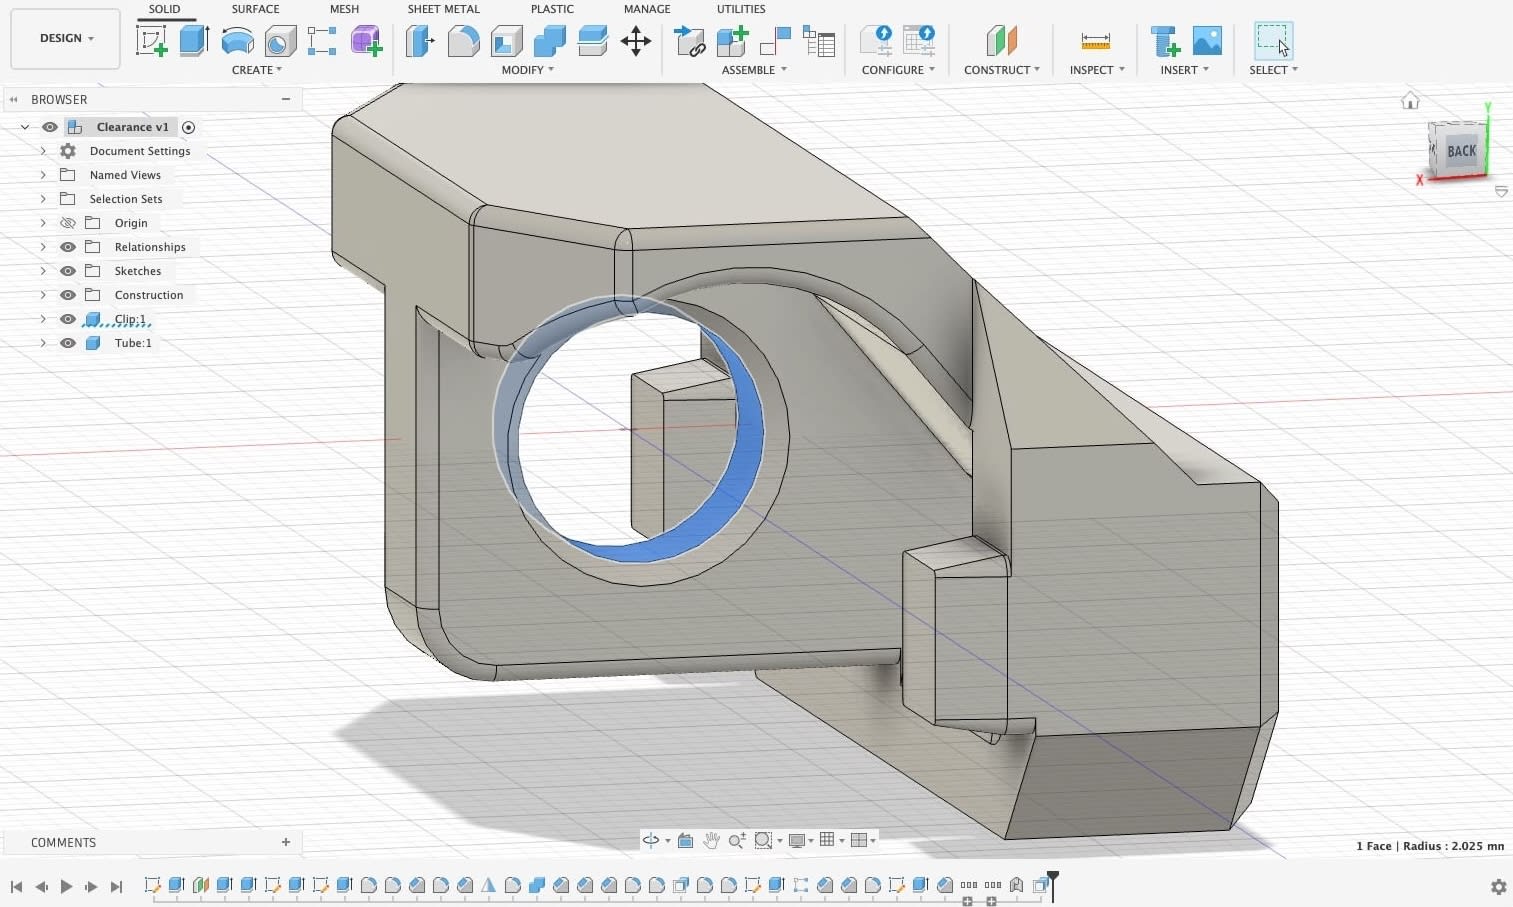Open the DESIGN workspace dropdown
This screenshot has height=907, width=1513.
pos(66,38)
